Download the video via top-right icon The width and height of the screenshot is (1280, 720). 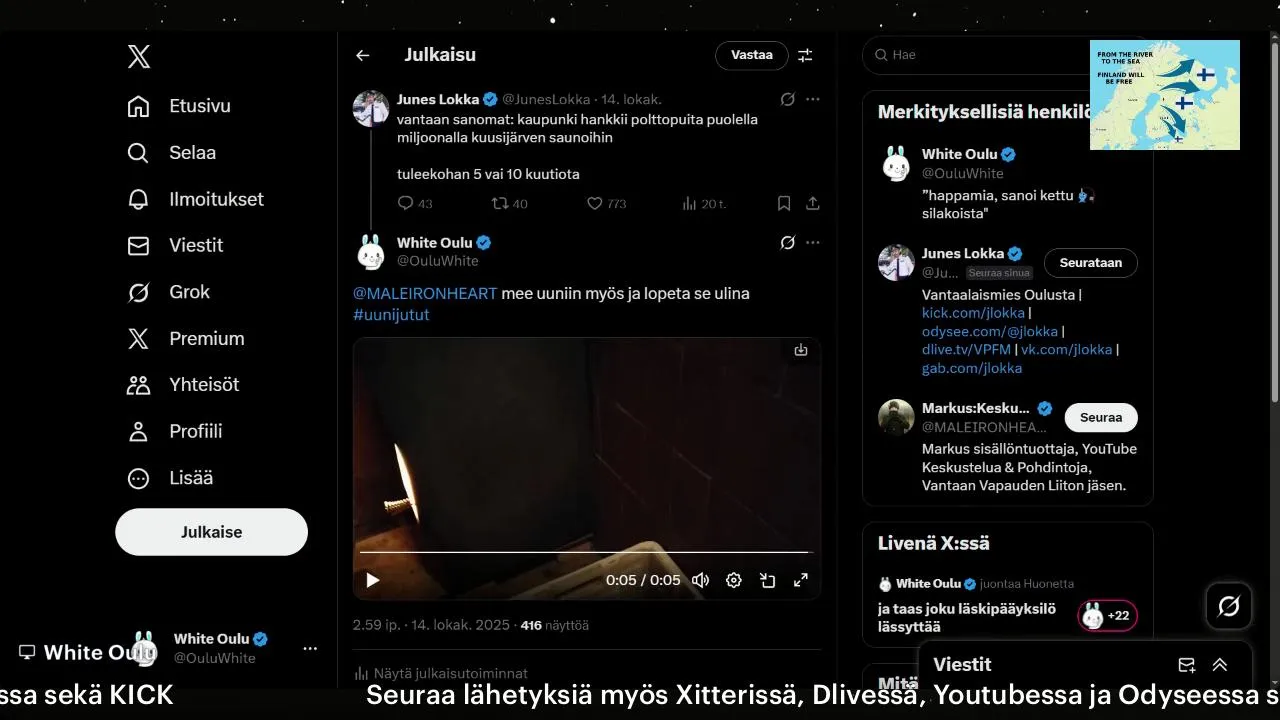pos(801,350)
